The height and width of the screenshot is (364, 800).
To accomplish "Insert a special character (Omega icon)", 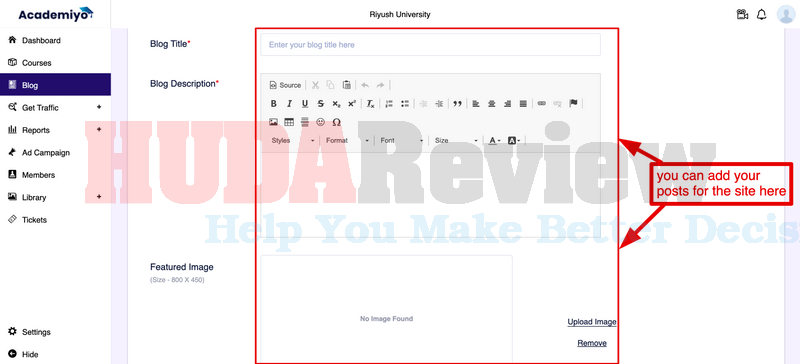I will pyautogui.click(x=336, y=122).
